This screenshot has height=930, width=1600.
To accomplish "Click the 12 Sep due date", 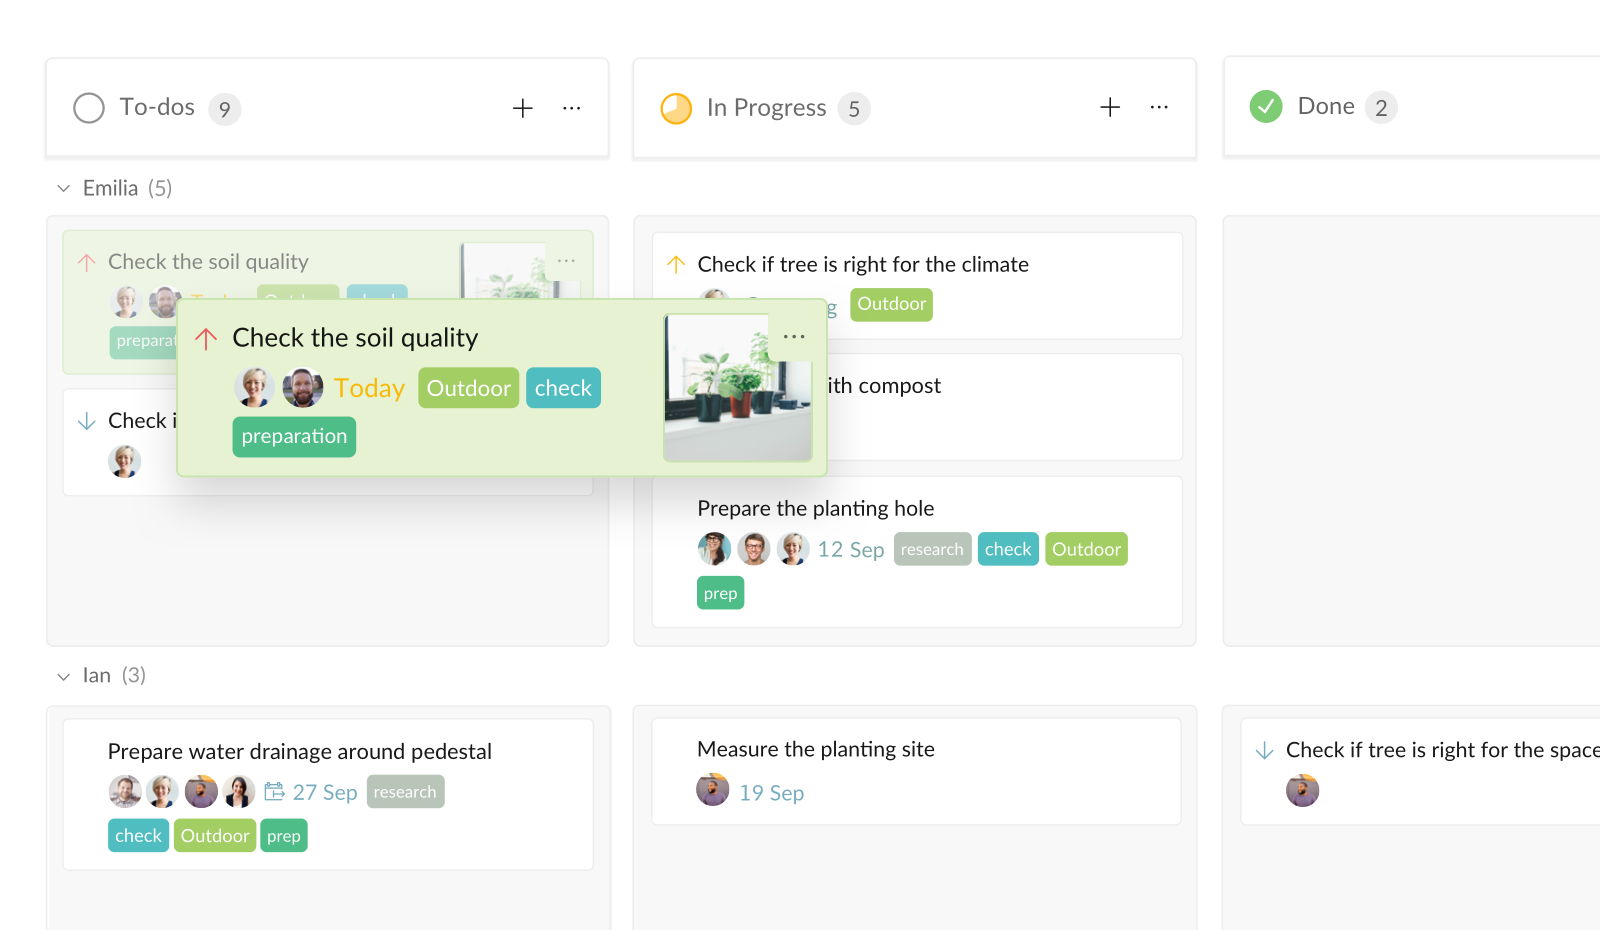I will 851,549.
